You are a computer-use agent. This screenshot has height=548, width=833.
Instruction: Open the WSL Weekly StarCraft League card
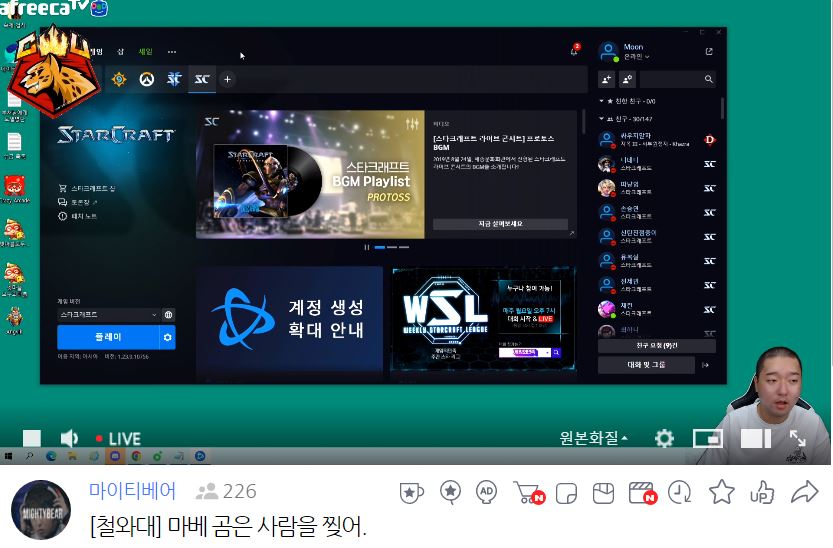[483, 320]
